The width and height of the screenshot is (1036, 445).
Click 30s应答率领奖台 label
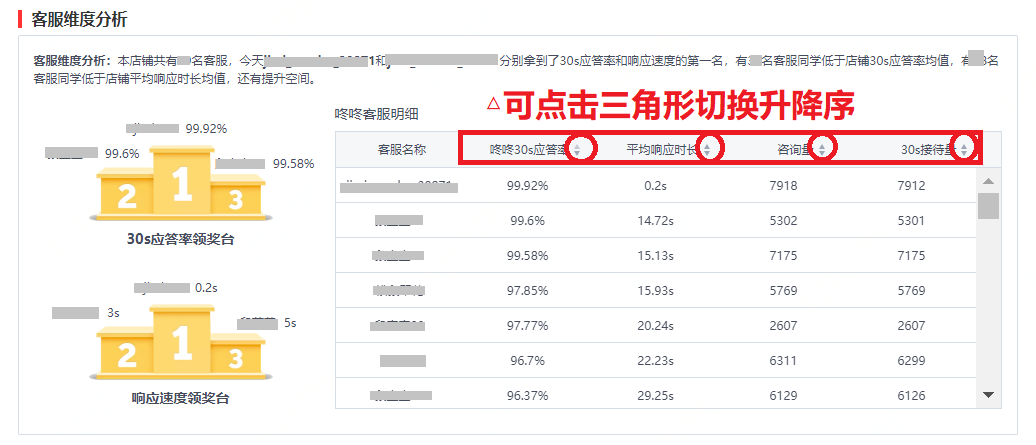point(181,239)
